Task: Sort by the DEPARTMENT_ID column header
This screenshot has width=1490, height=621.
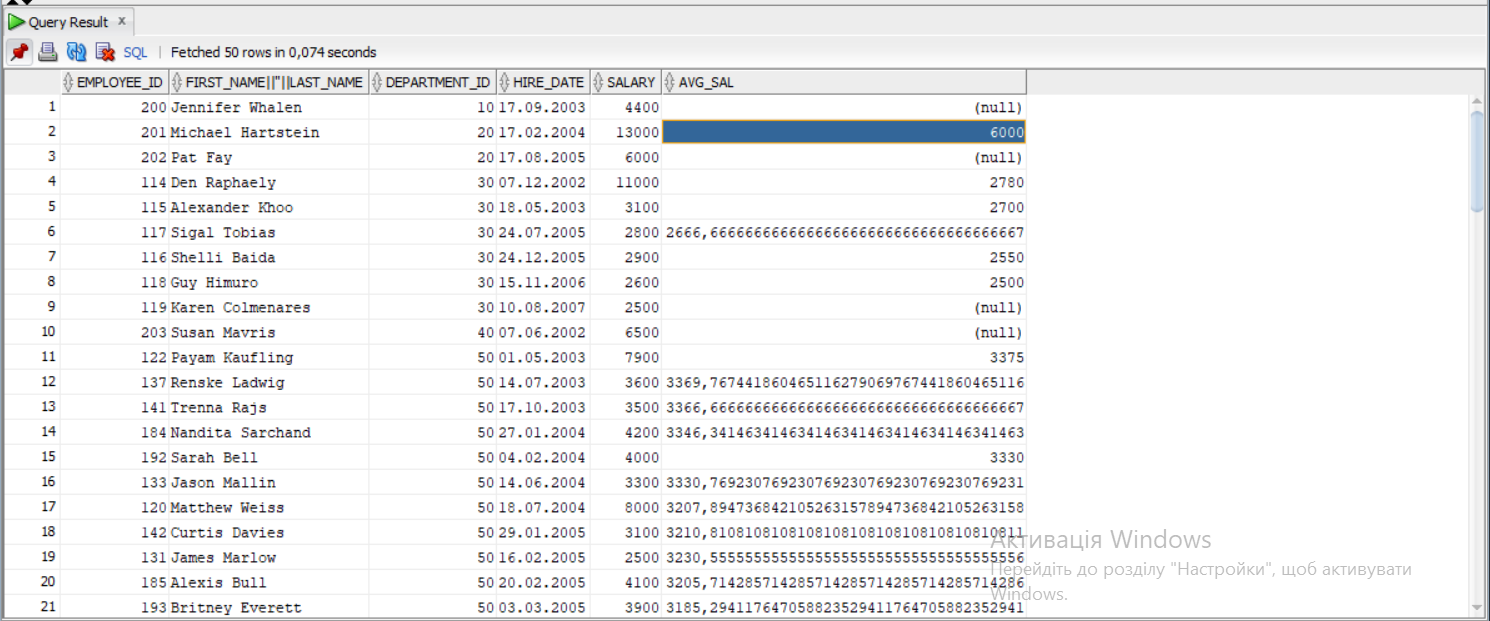Action: pyautogui.click(x=432, y=82)
